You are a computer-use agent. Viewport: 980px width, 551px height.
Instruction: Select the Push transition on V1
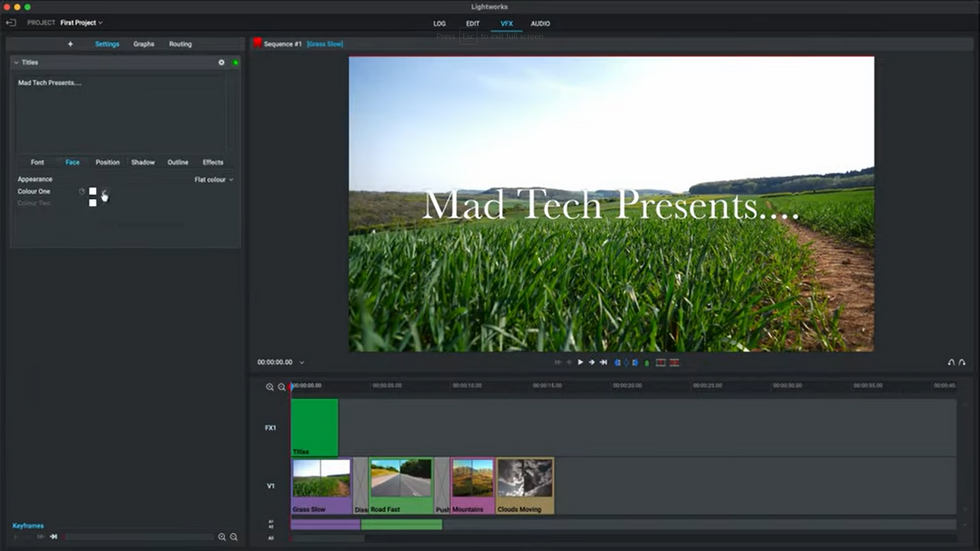tap(442, 486)
